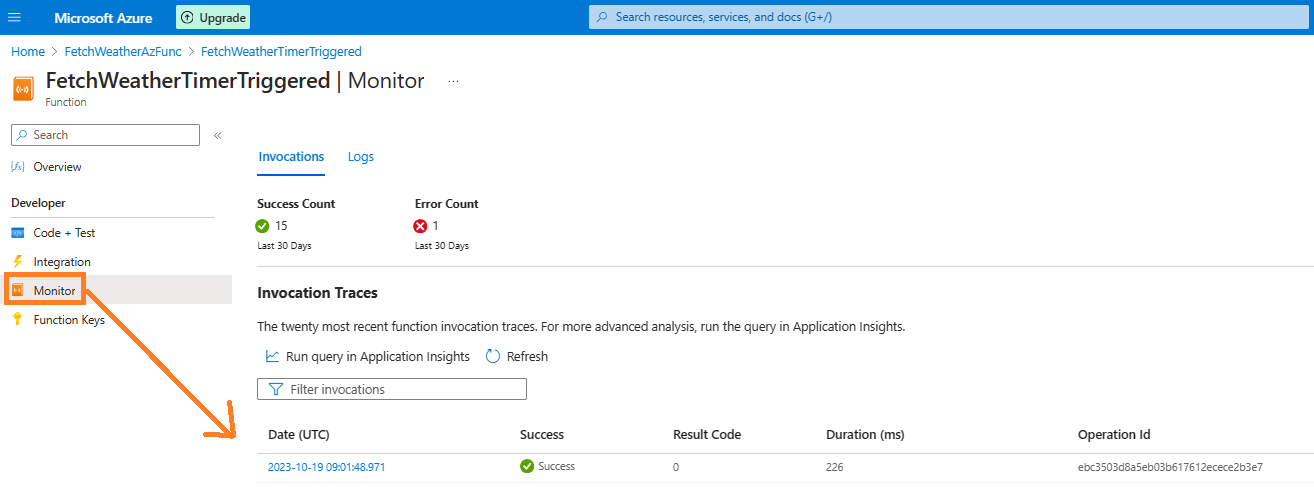Click the Overview function icon in sidebar

(x=17, y=167)
